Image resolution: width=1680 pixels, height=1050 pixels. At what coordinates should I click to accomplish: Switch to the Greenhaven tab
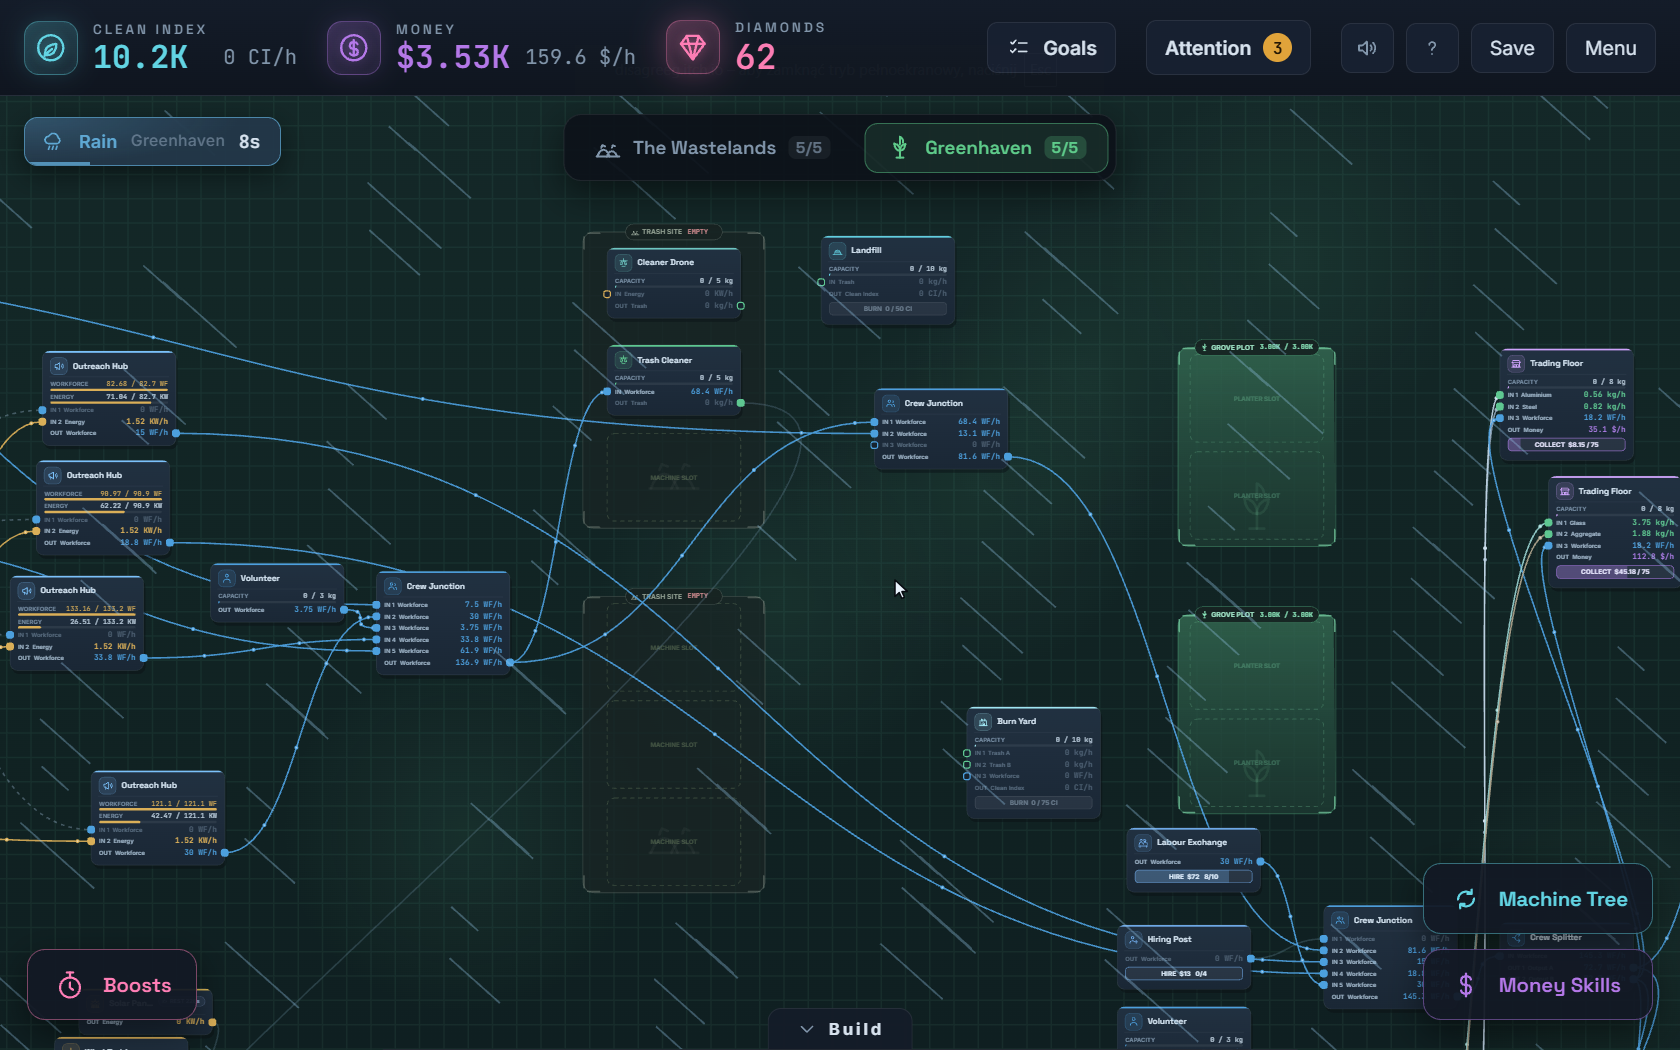(986, 148)
